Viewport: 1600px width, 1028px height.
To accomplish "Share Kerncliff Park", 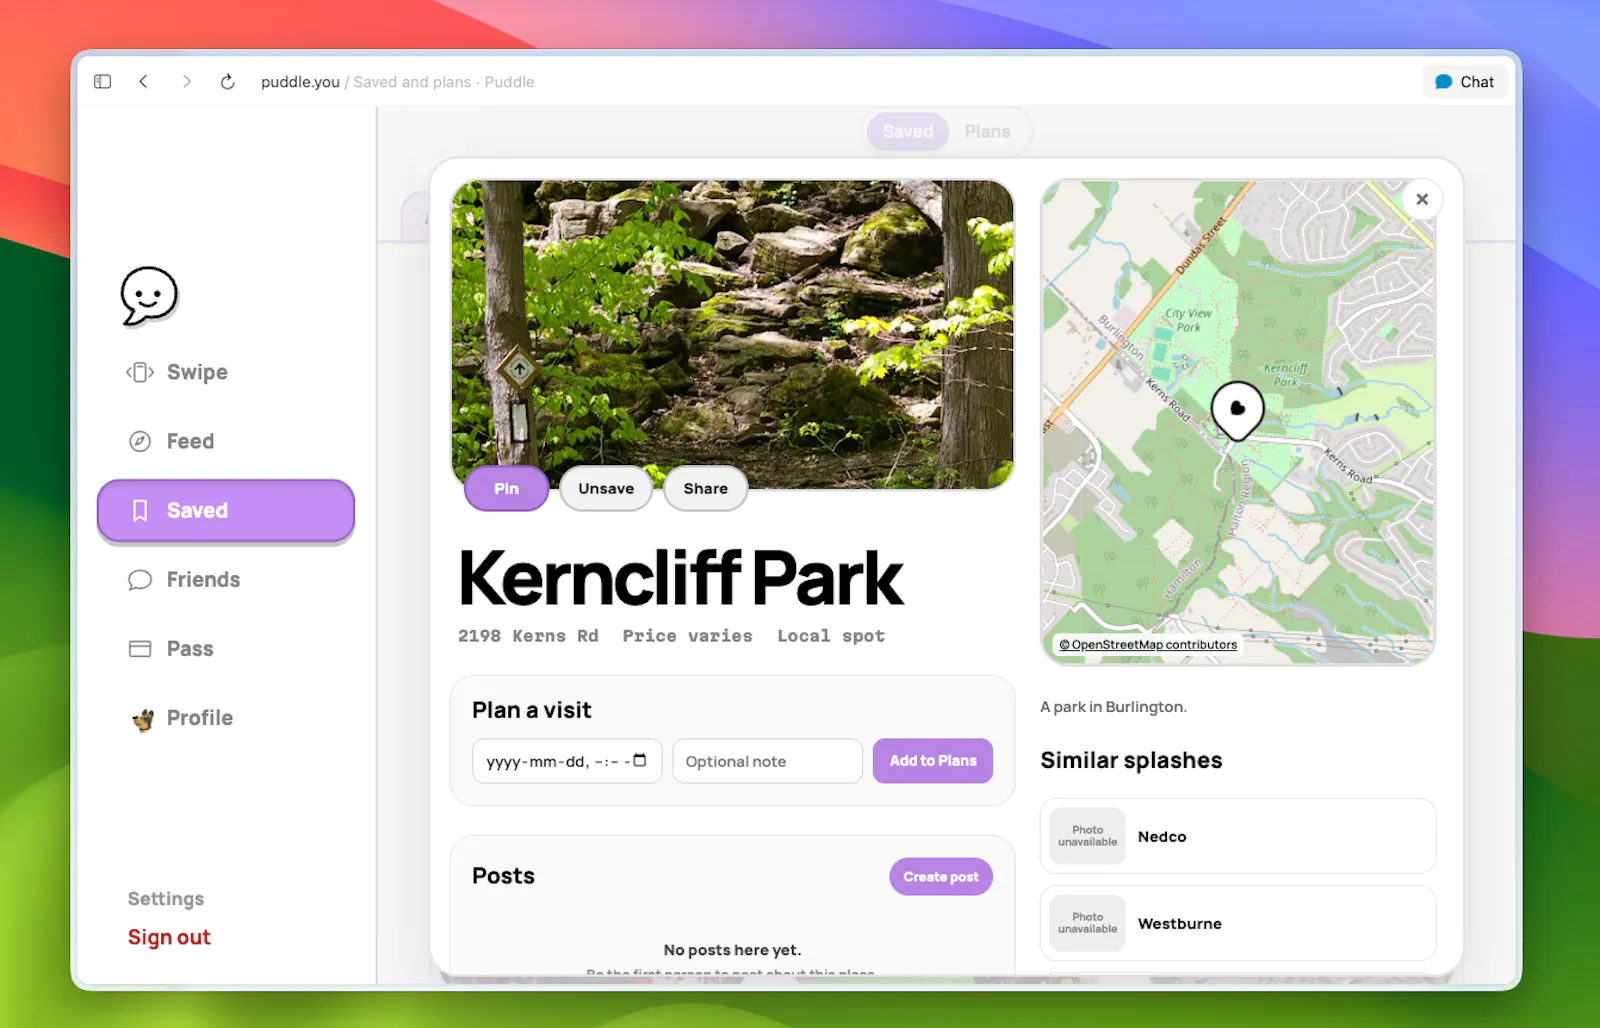I will tap(706, 489).
